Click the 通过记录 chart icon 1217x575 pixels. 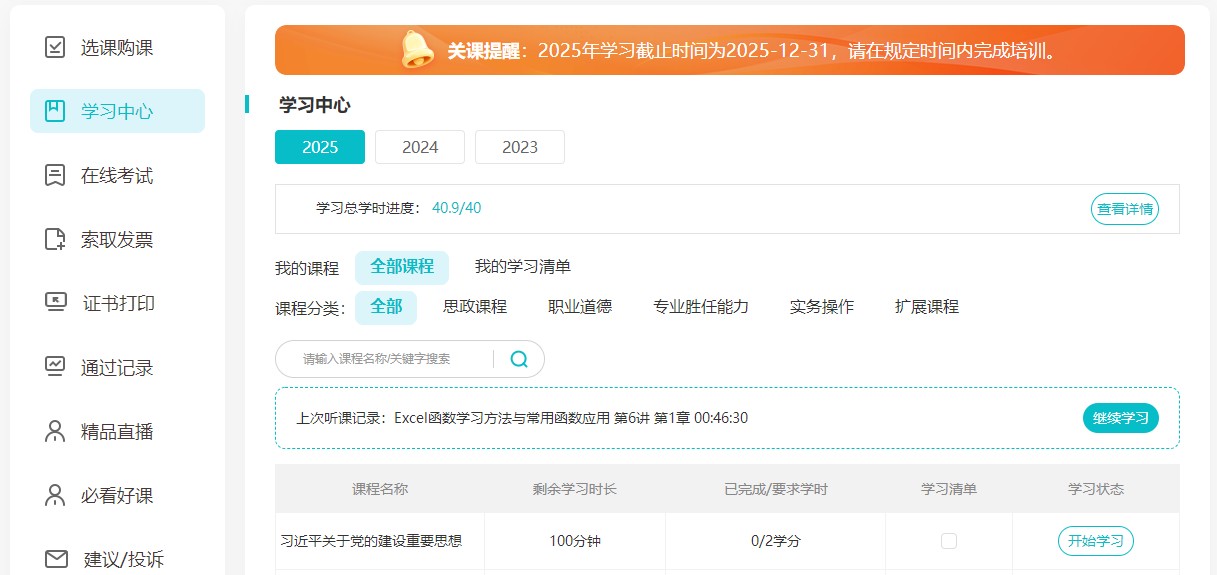click(56, 367)
